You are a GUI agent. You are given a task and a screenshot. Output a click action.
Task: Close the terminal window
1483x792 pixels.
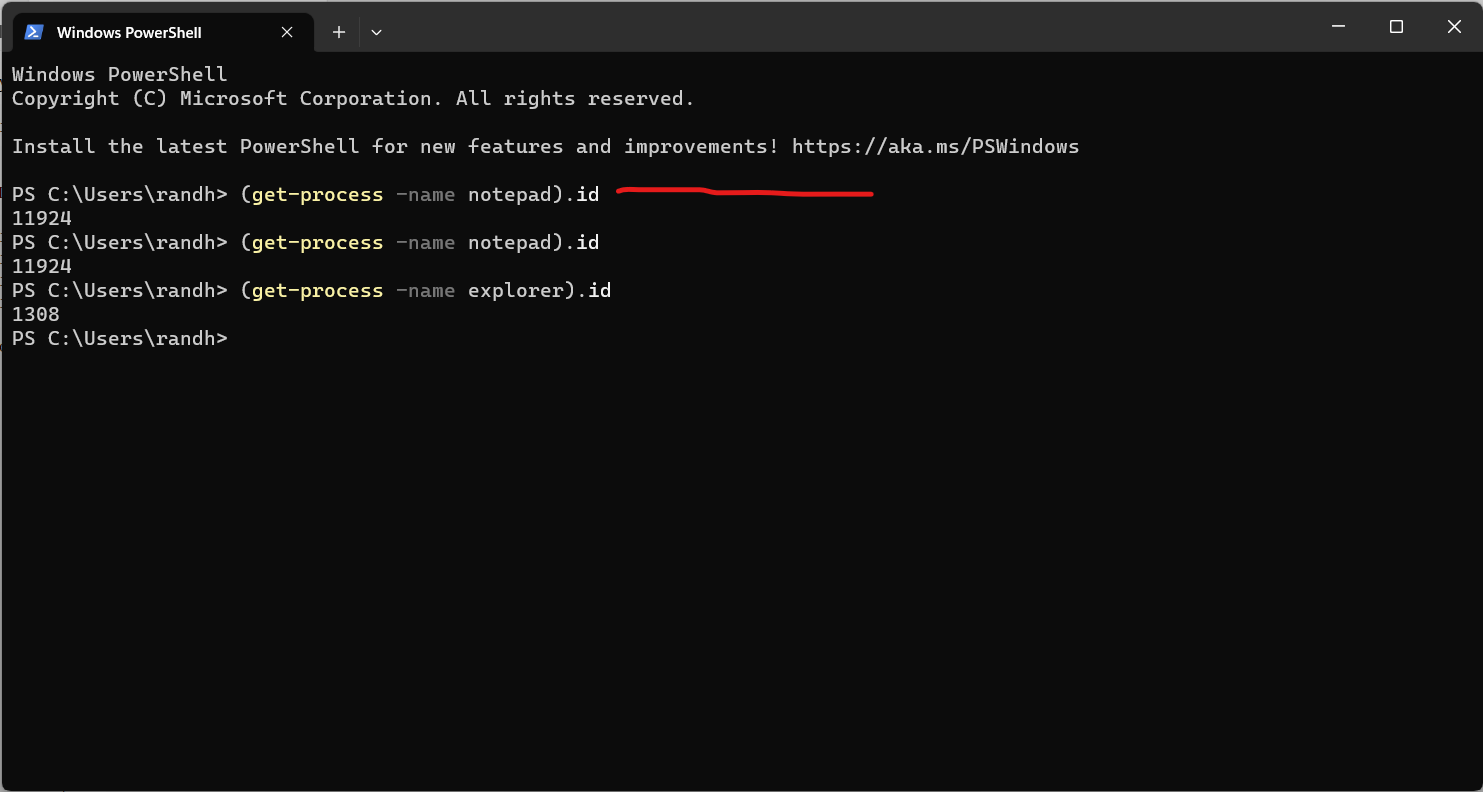(1454, 27)
